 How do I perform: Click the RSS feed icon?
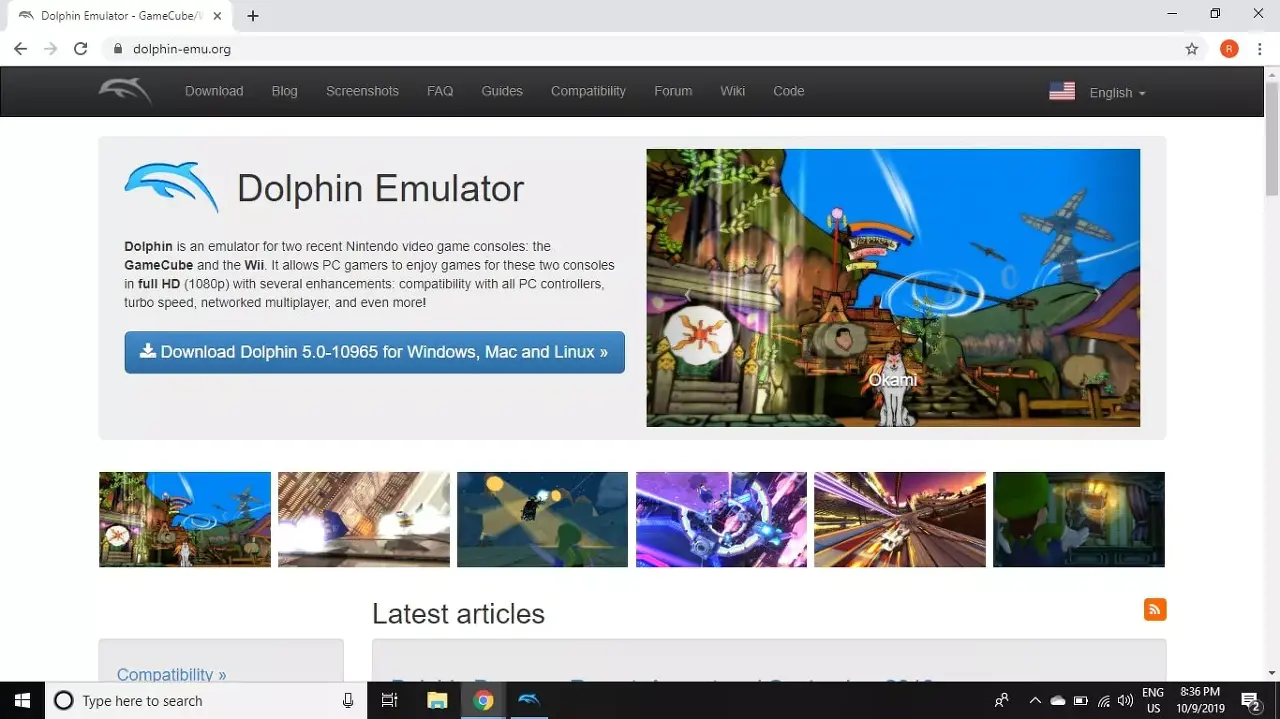1155,609
